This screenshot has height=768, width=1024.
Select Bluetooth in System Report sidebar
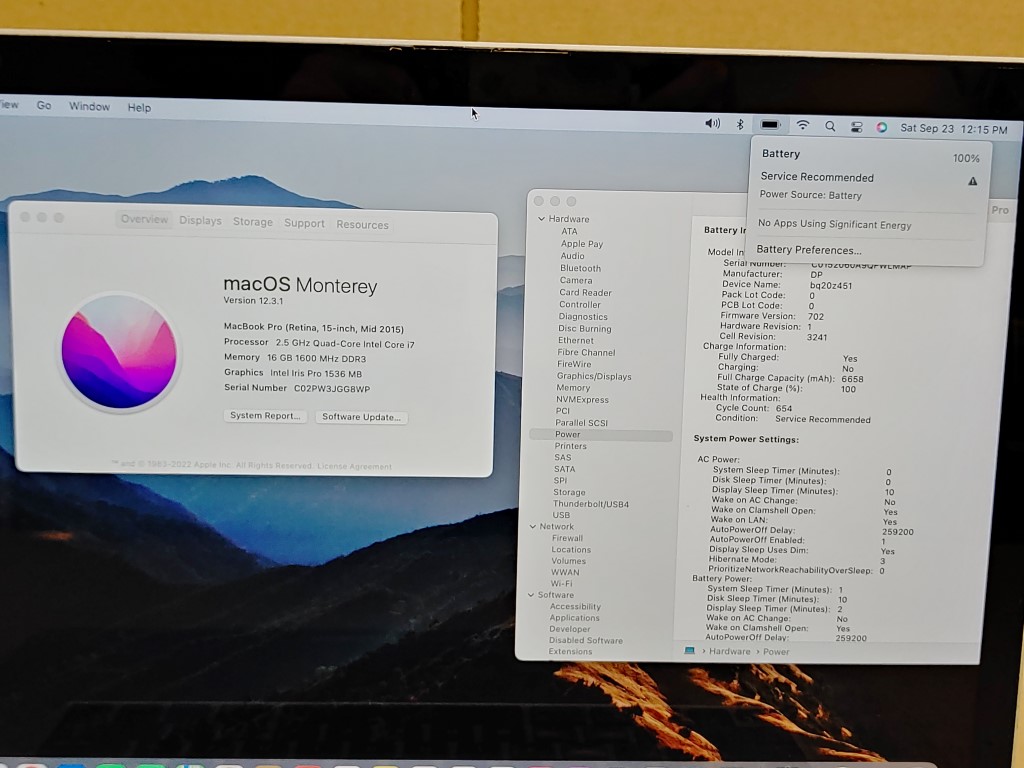click(581, 268)
